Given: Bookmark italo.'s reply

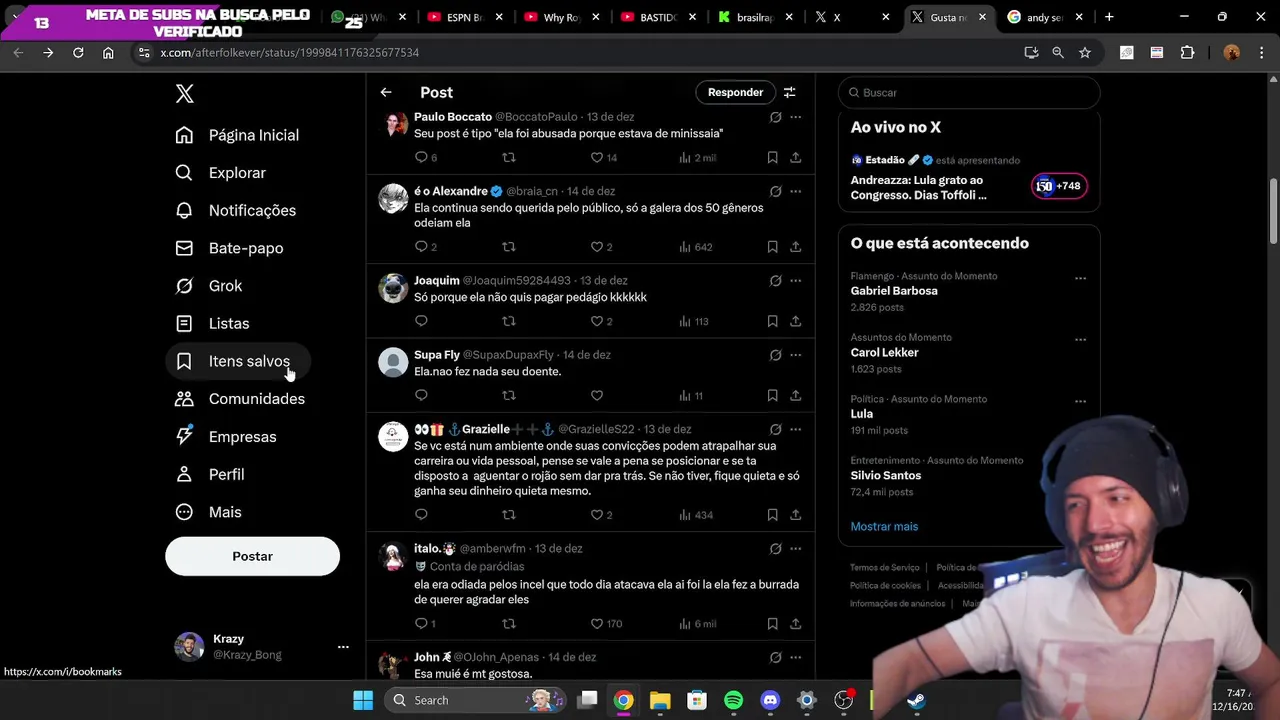Looking at the screenshot, I should (772, 623).
